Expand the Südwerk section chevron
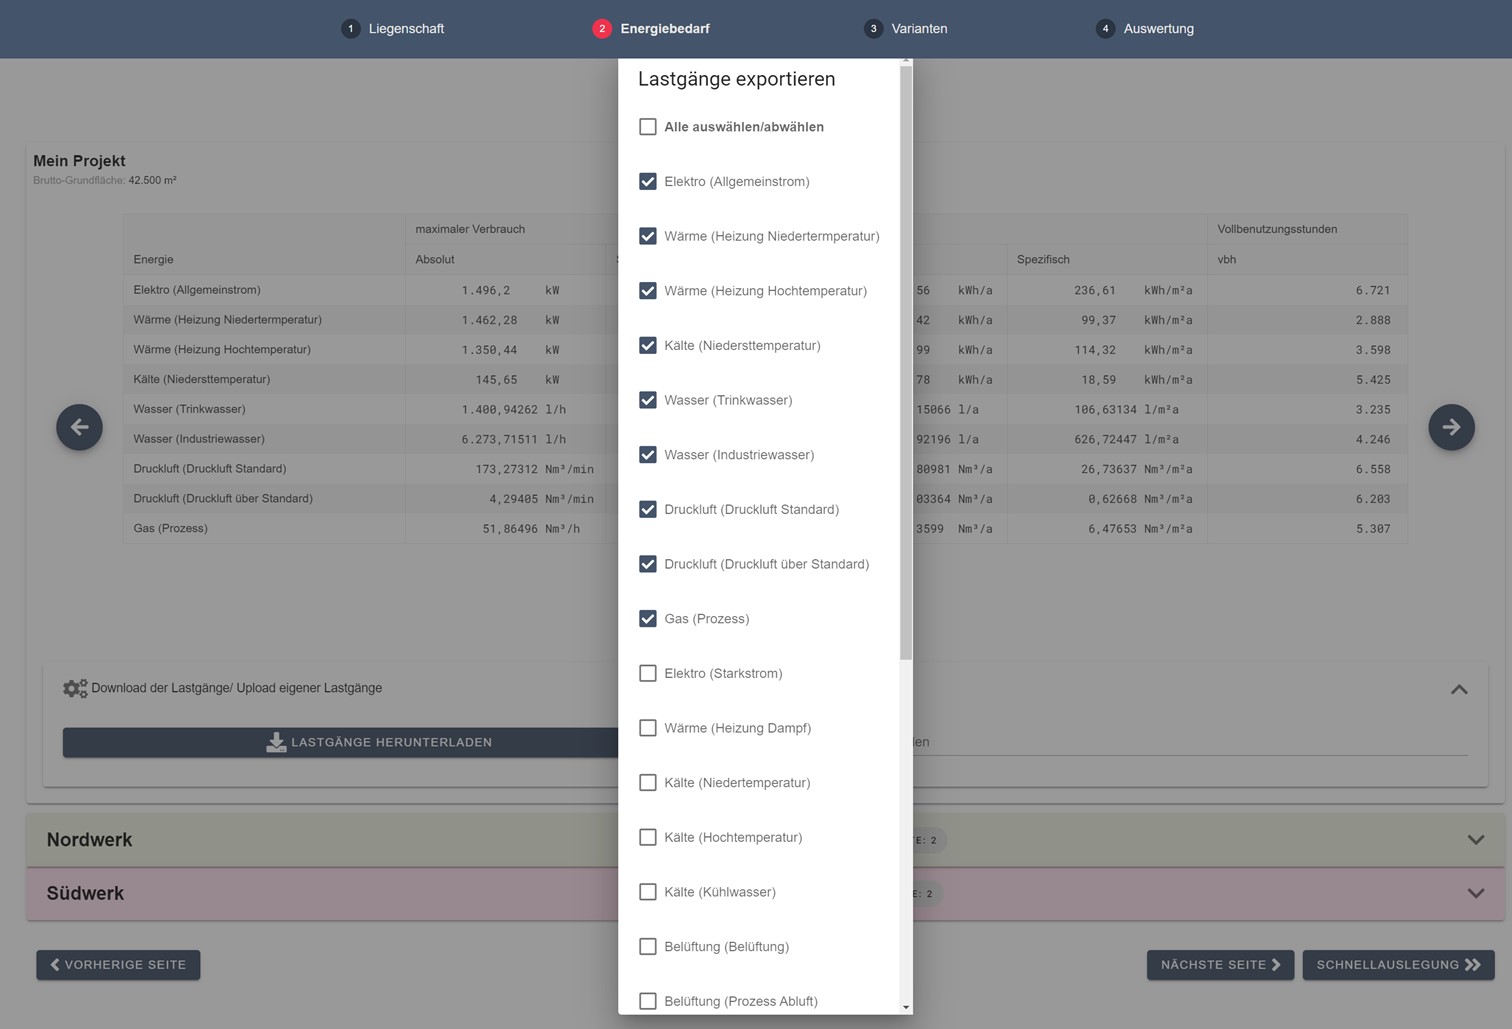Image resolution: width=1512 pixels, height=1029 pixels. pos(1475,893)
